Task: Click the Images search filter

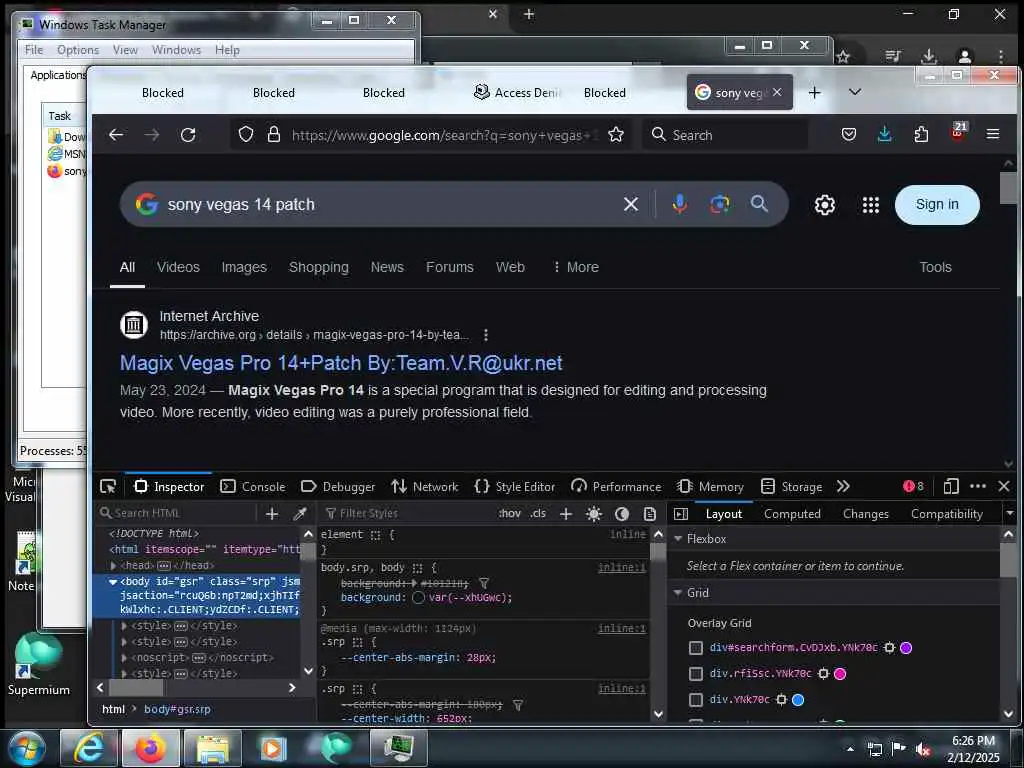Action: (x=244, y=267)
